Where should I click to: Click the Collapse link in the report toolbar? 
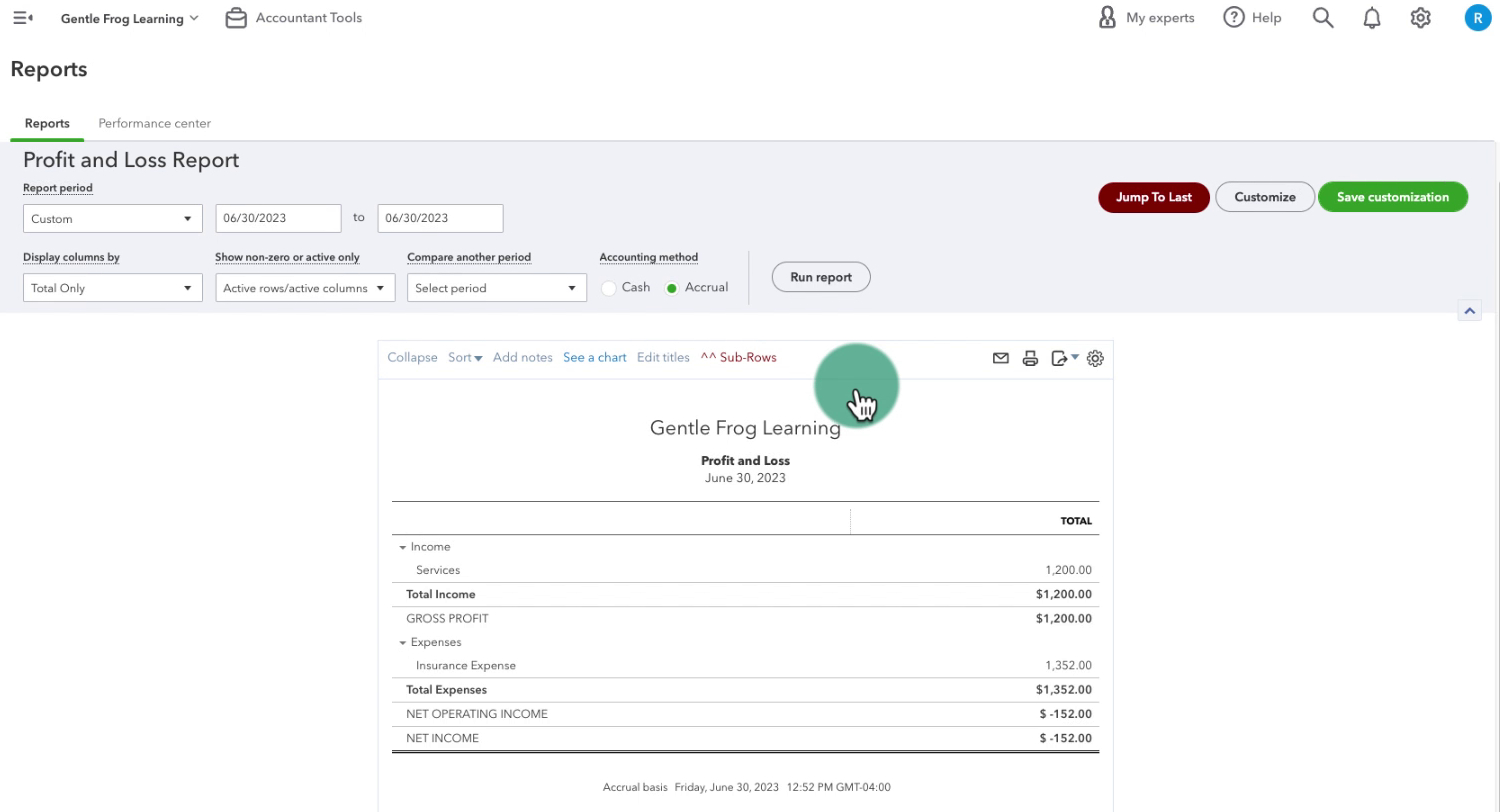coord(412,358)
